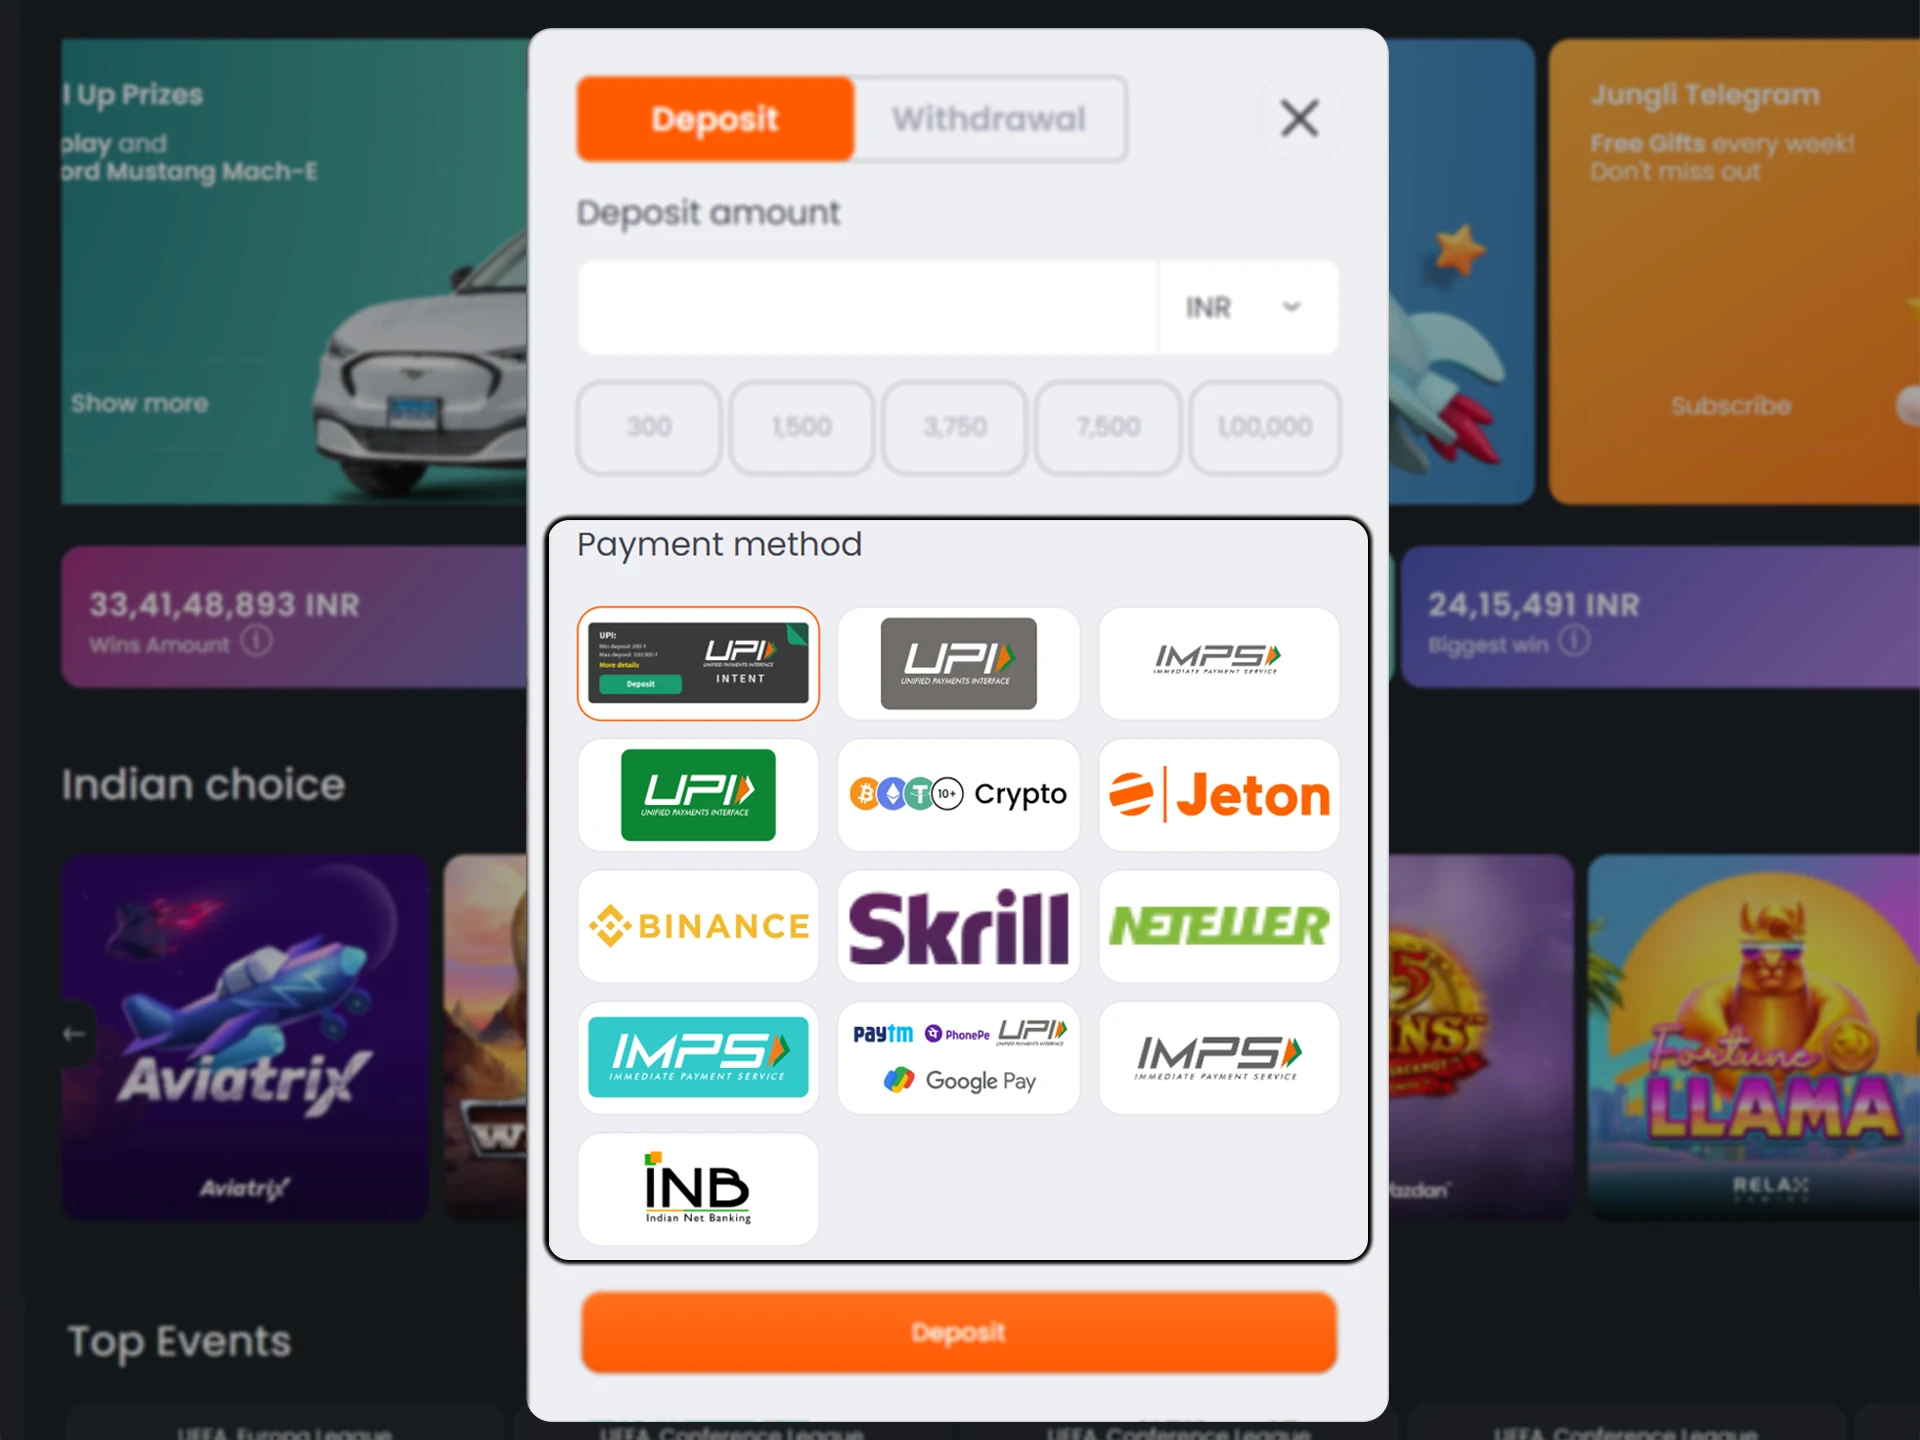This screenshot has width=1920, height=1440.
Task: Select Paytm PhonePe Google Pay option
Action: point(958,1057)
